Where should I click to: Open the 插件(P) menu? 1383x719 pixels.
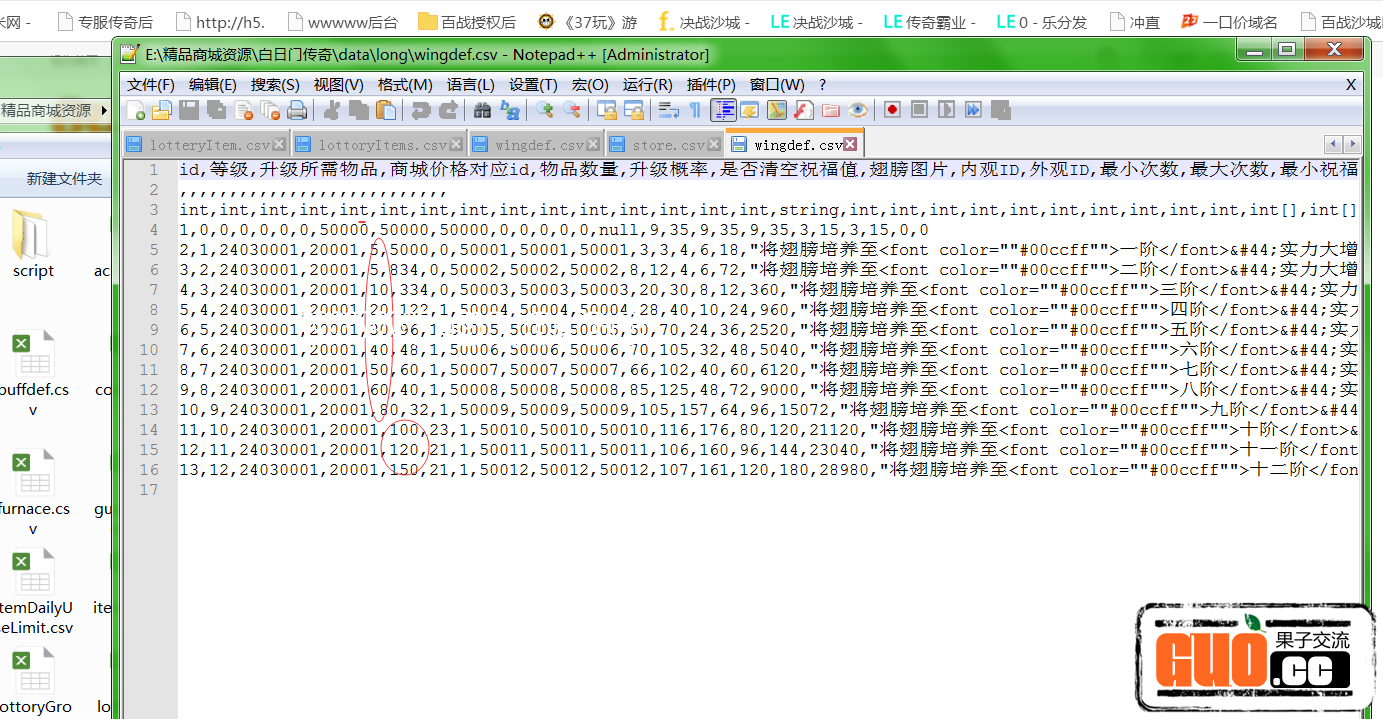click(x=711, y=85)
